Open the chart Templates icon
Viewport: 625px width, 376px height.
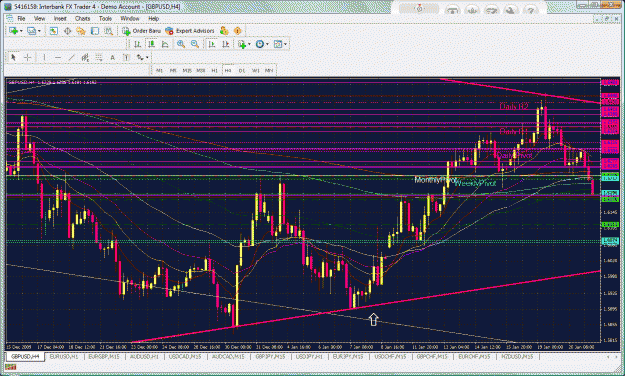(x=278, y=44)
